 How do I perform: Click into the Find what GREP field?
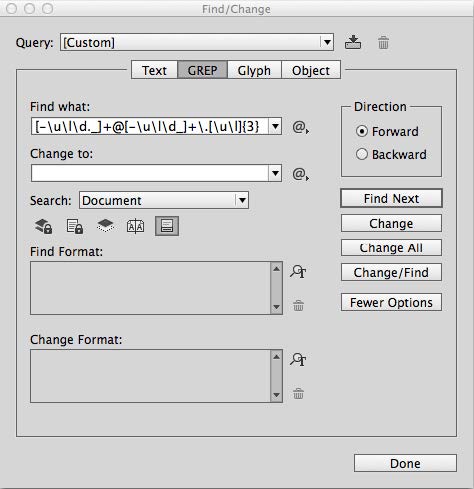(x=150, y=126)
